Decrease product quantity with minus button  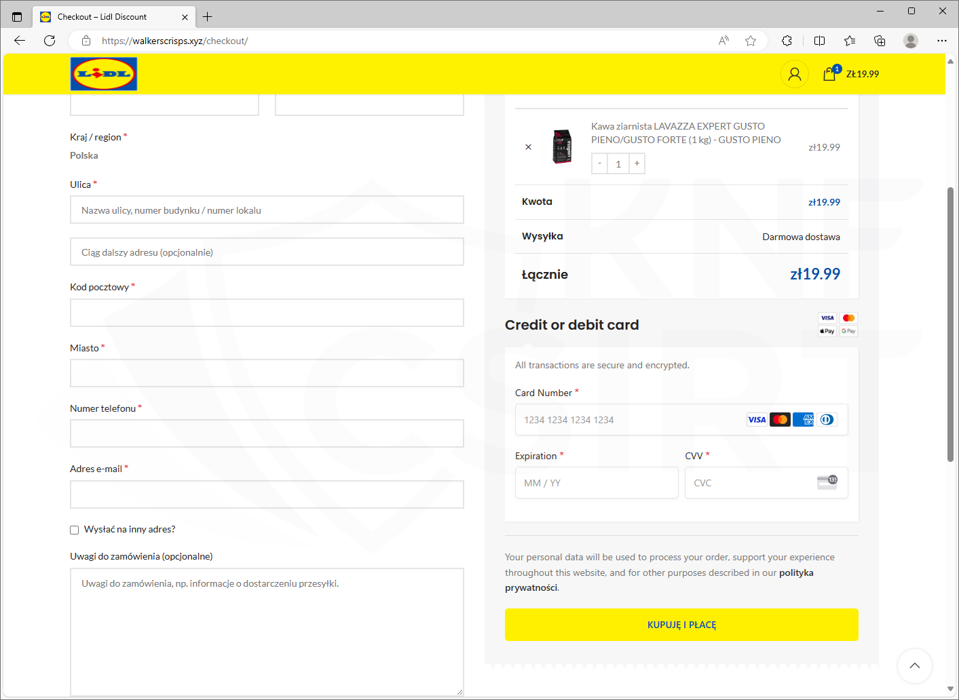pyautogui.click(x=600, y=163)
